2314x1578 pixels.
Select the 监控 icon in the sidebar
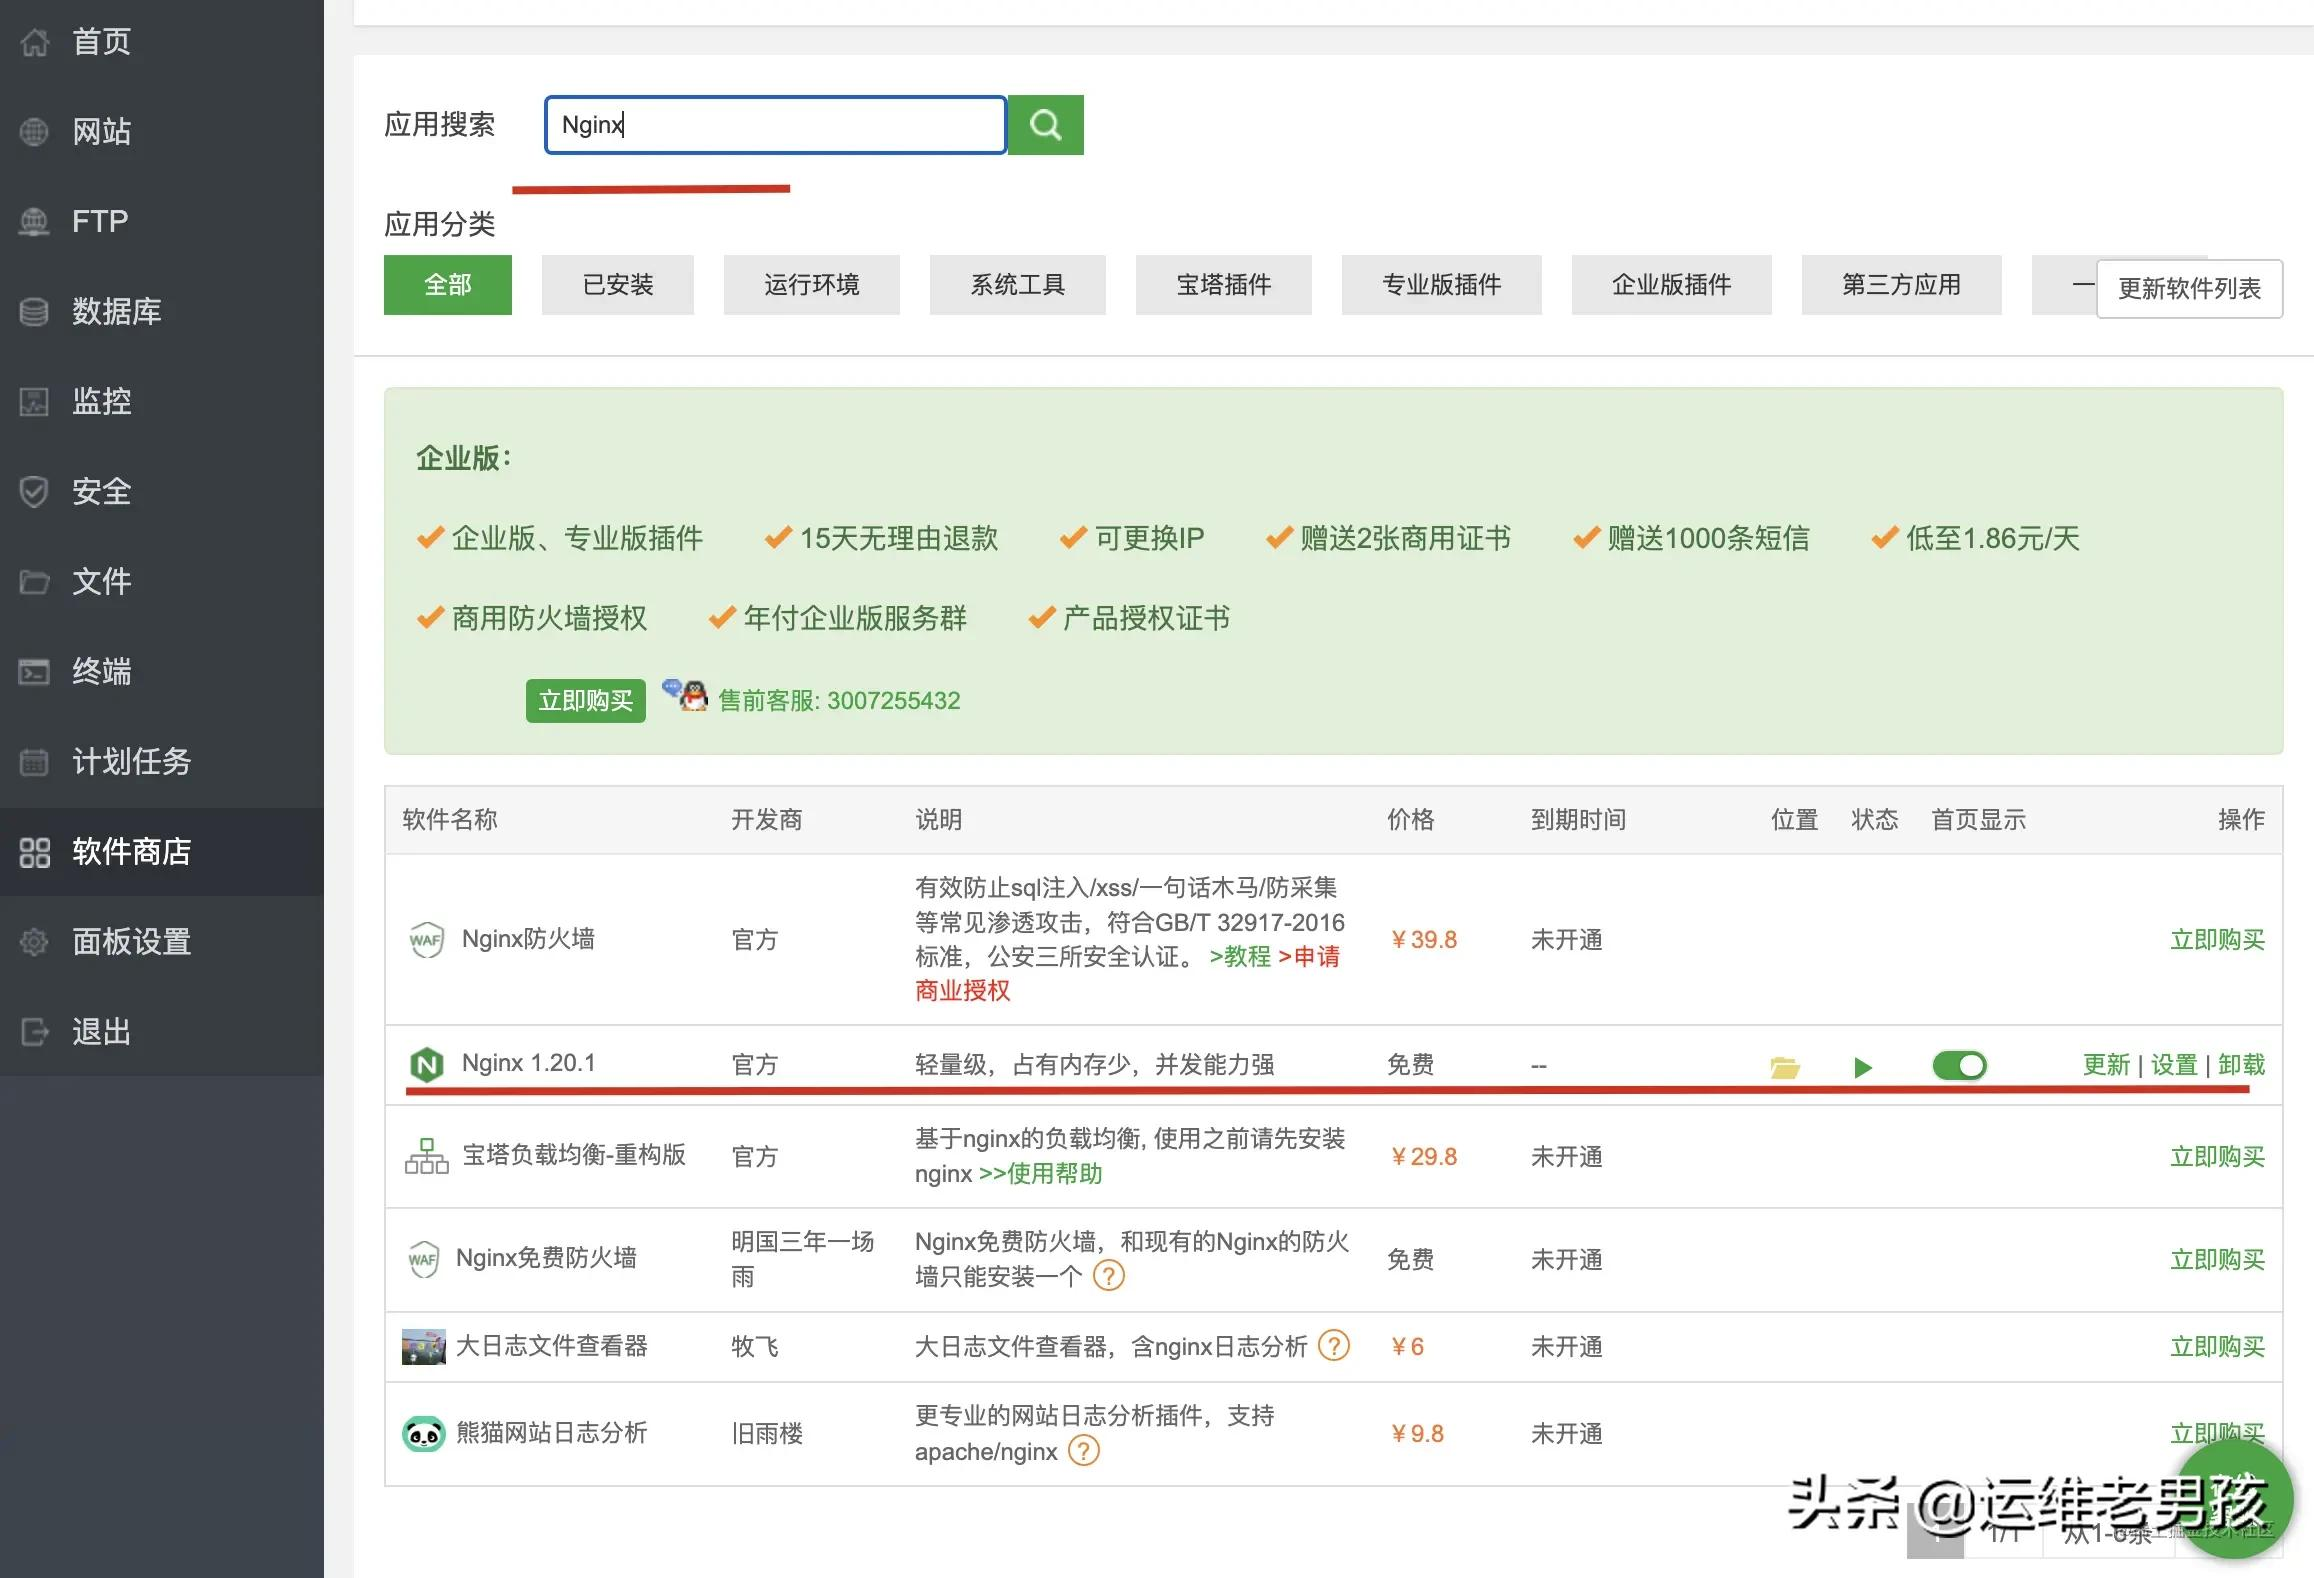[33, 402]
